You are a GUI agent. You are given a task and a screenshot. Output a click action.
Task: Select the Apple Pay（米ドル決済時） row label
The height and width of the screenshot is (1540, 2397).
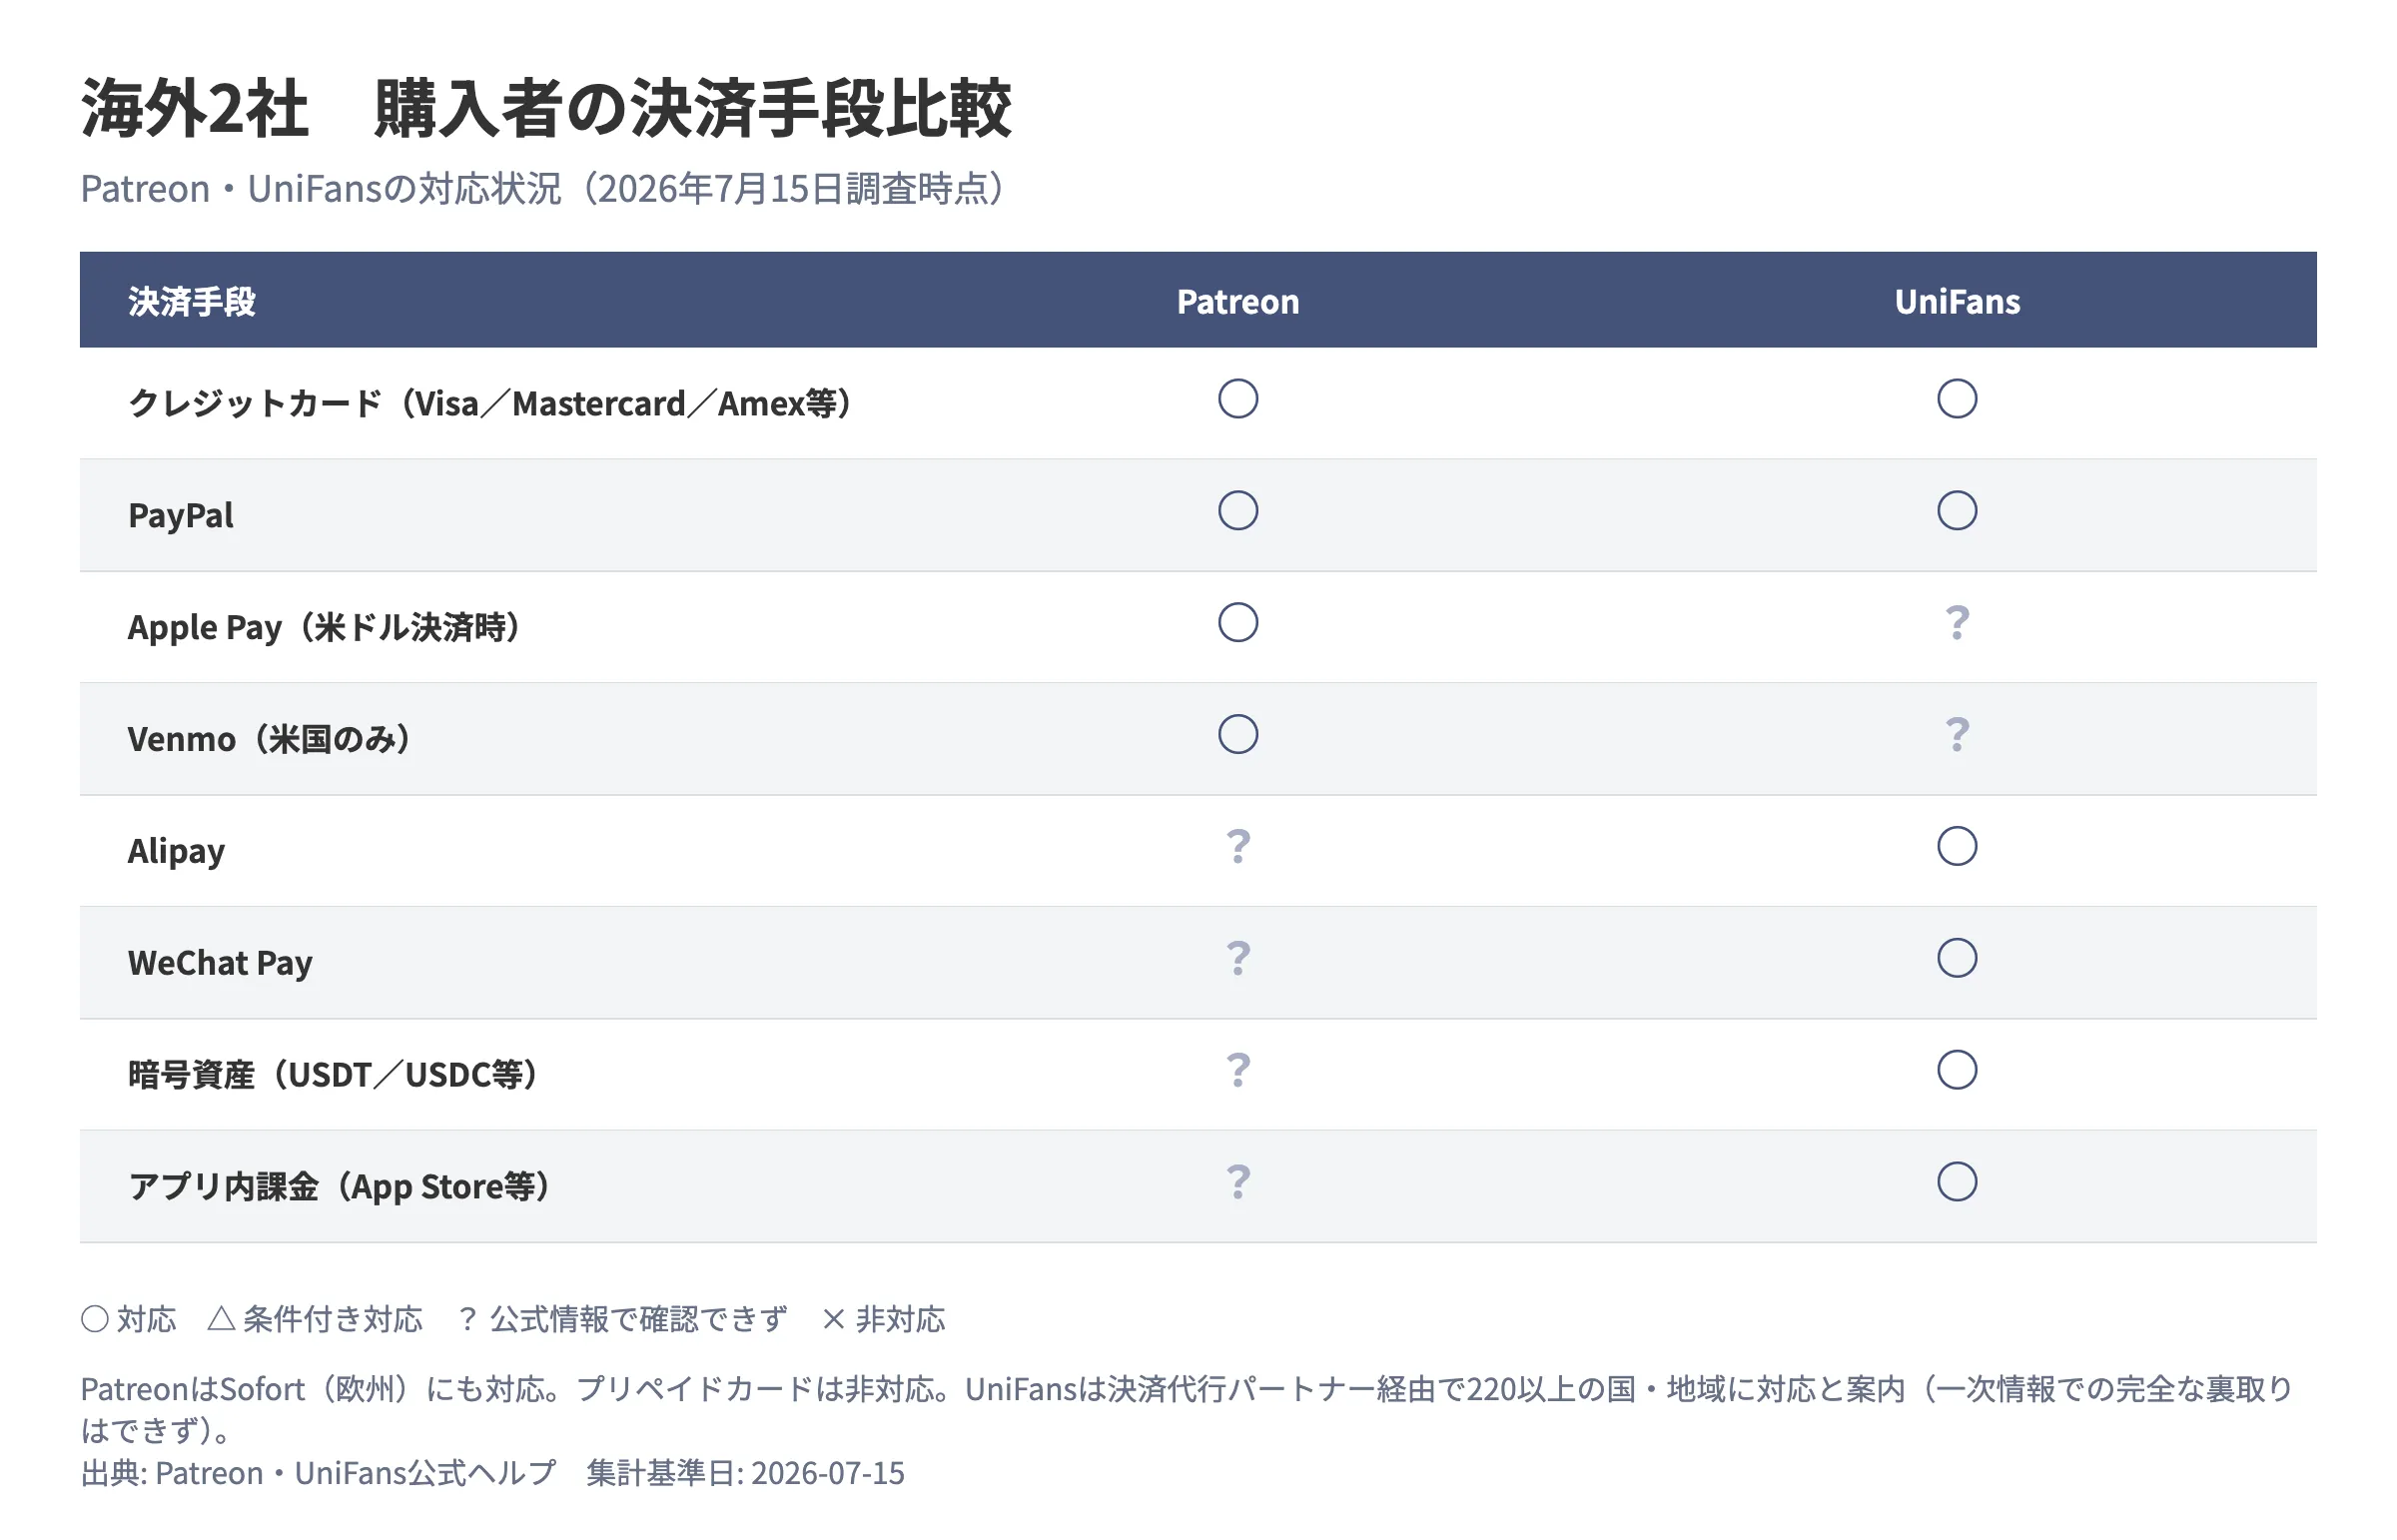pyautogui.click(x=326, y=628)
